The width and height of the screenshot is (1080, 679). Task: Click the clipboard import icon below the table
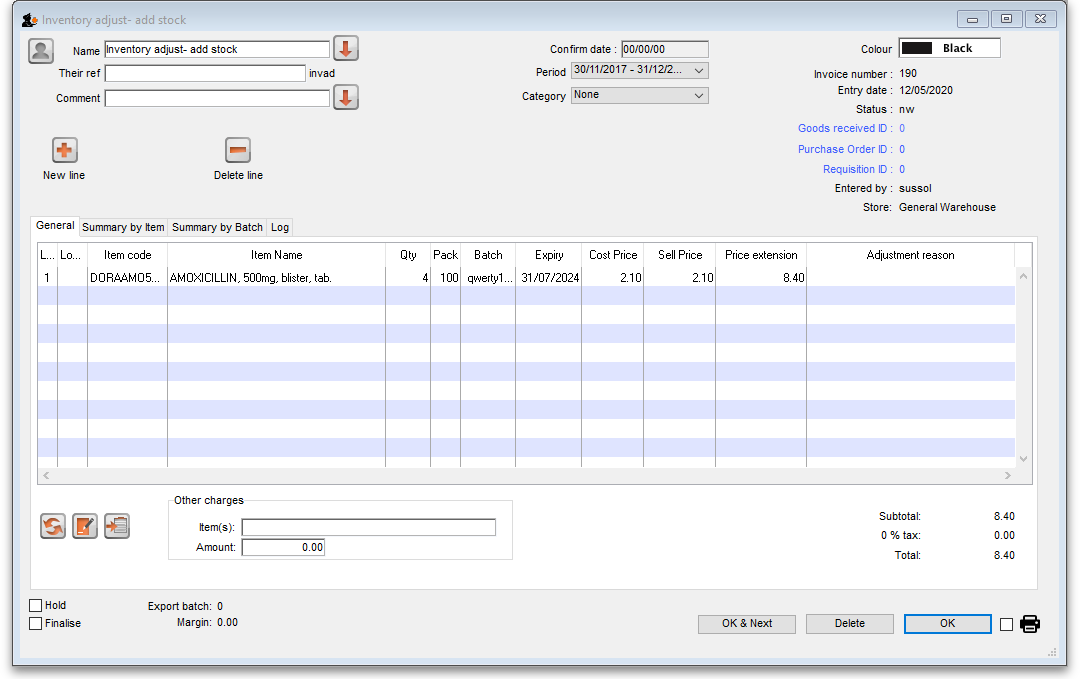point(117,526)
